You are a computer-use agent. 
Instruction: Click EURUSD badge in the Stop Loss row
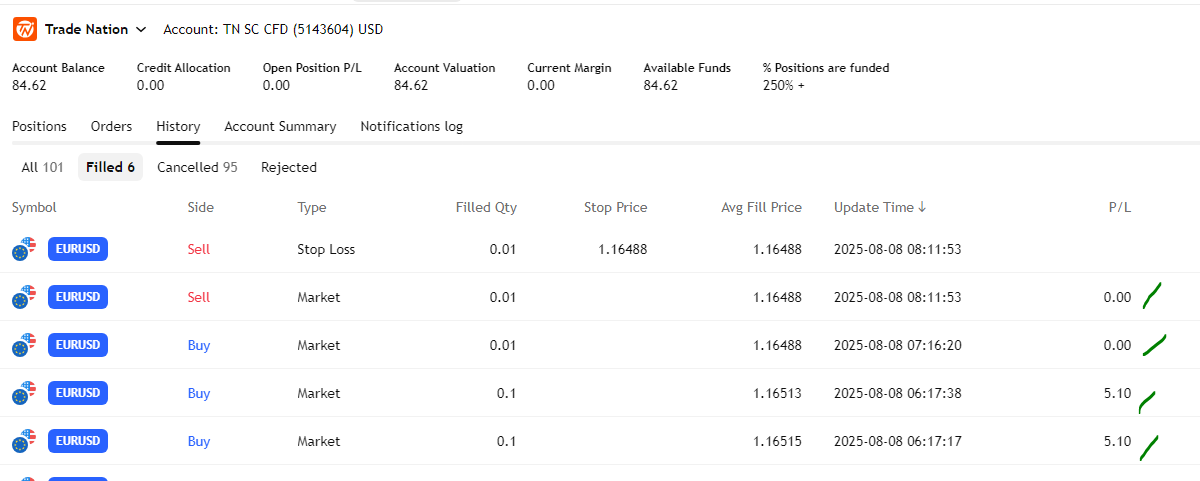pyautogui.click(x=77, y=249)
